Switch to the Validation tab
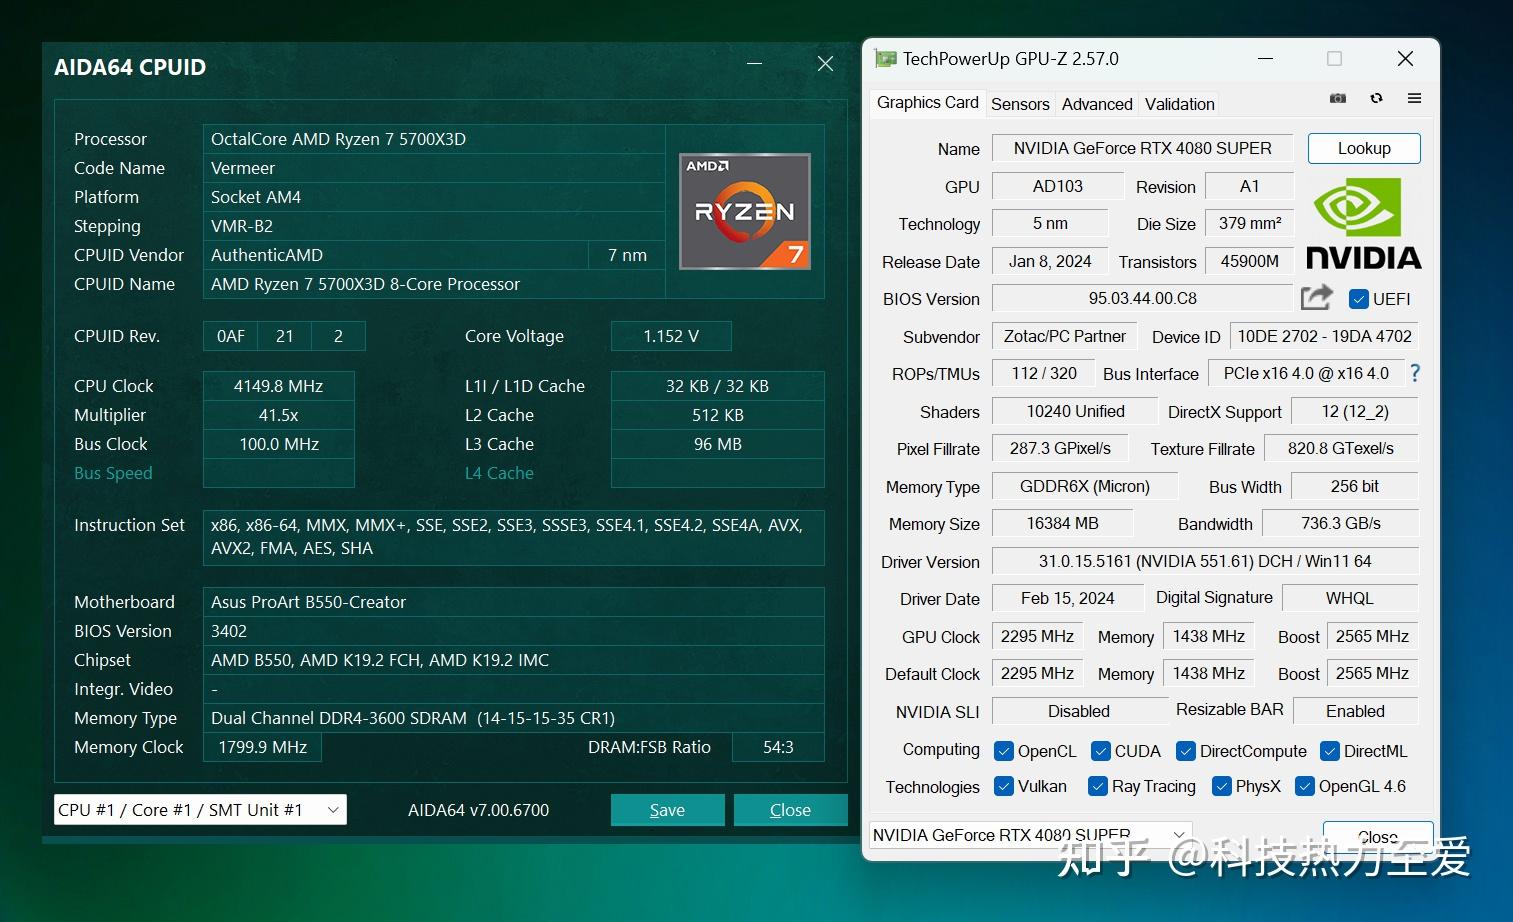Image resolution: width=1513 pixels, height=922 pixels. pos(1180,104)
